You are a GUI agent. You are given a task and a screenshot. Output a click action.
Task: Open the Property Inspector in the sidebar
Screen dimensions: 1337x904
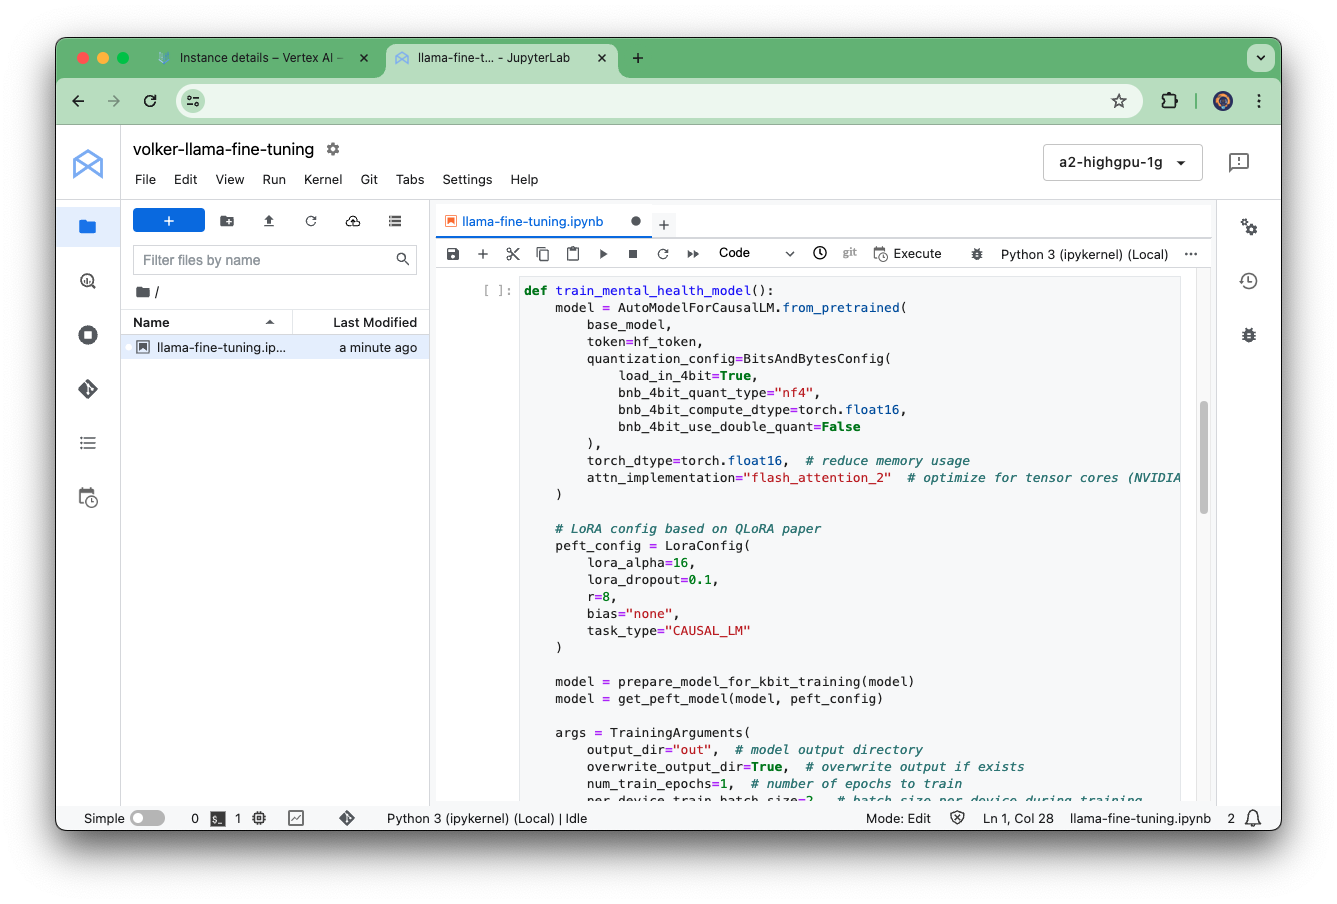(1248, 227)
